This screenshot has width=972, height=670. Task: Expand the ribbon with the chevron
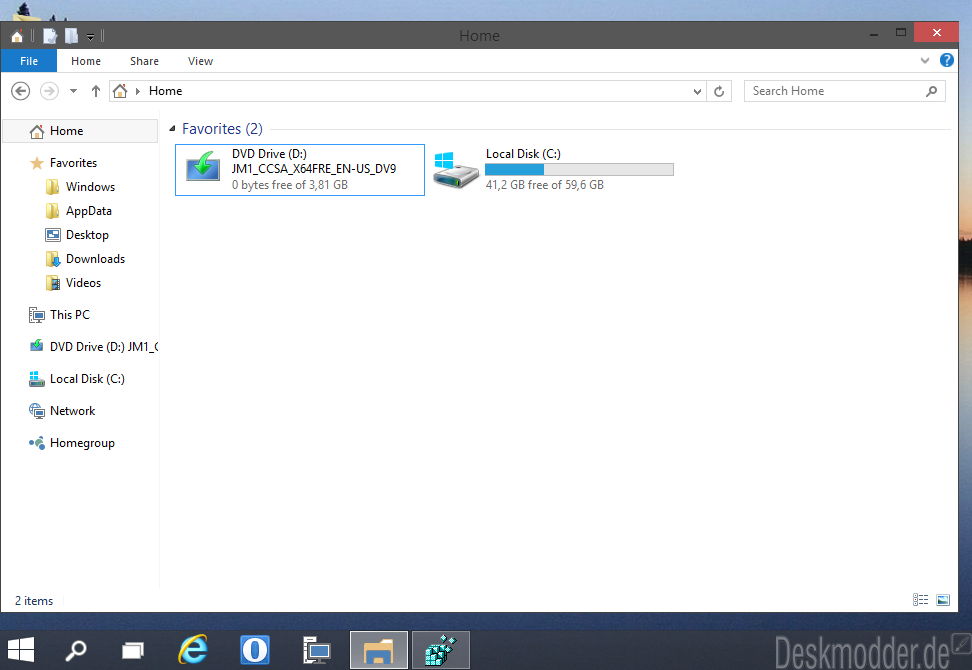tap(925, 61)
